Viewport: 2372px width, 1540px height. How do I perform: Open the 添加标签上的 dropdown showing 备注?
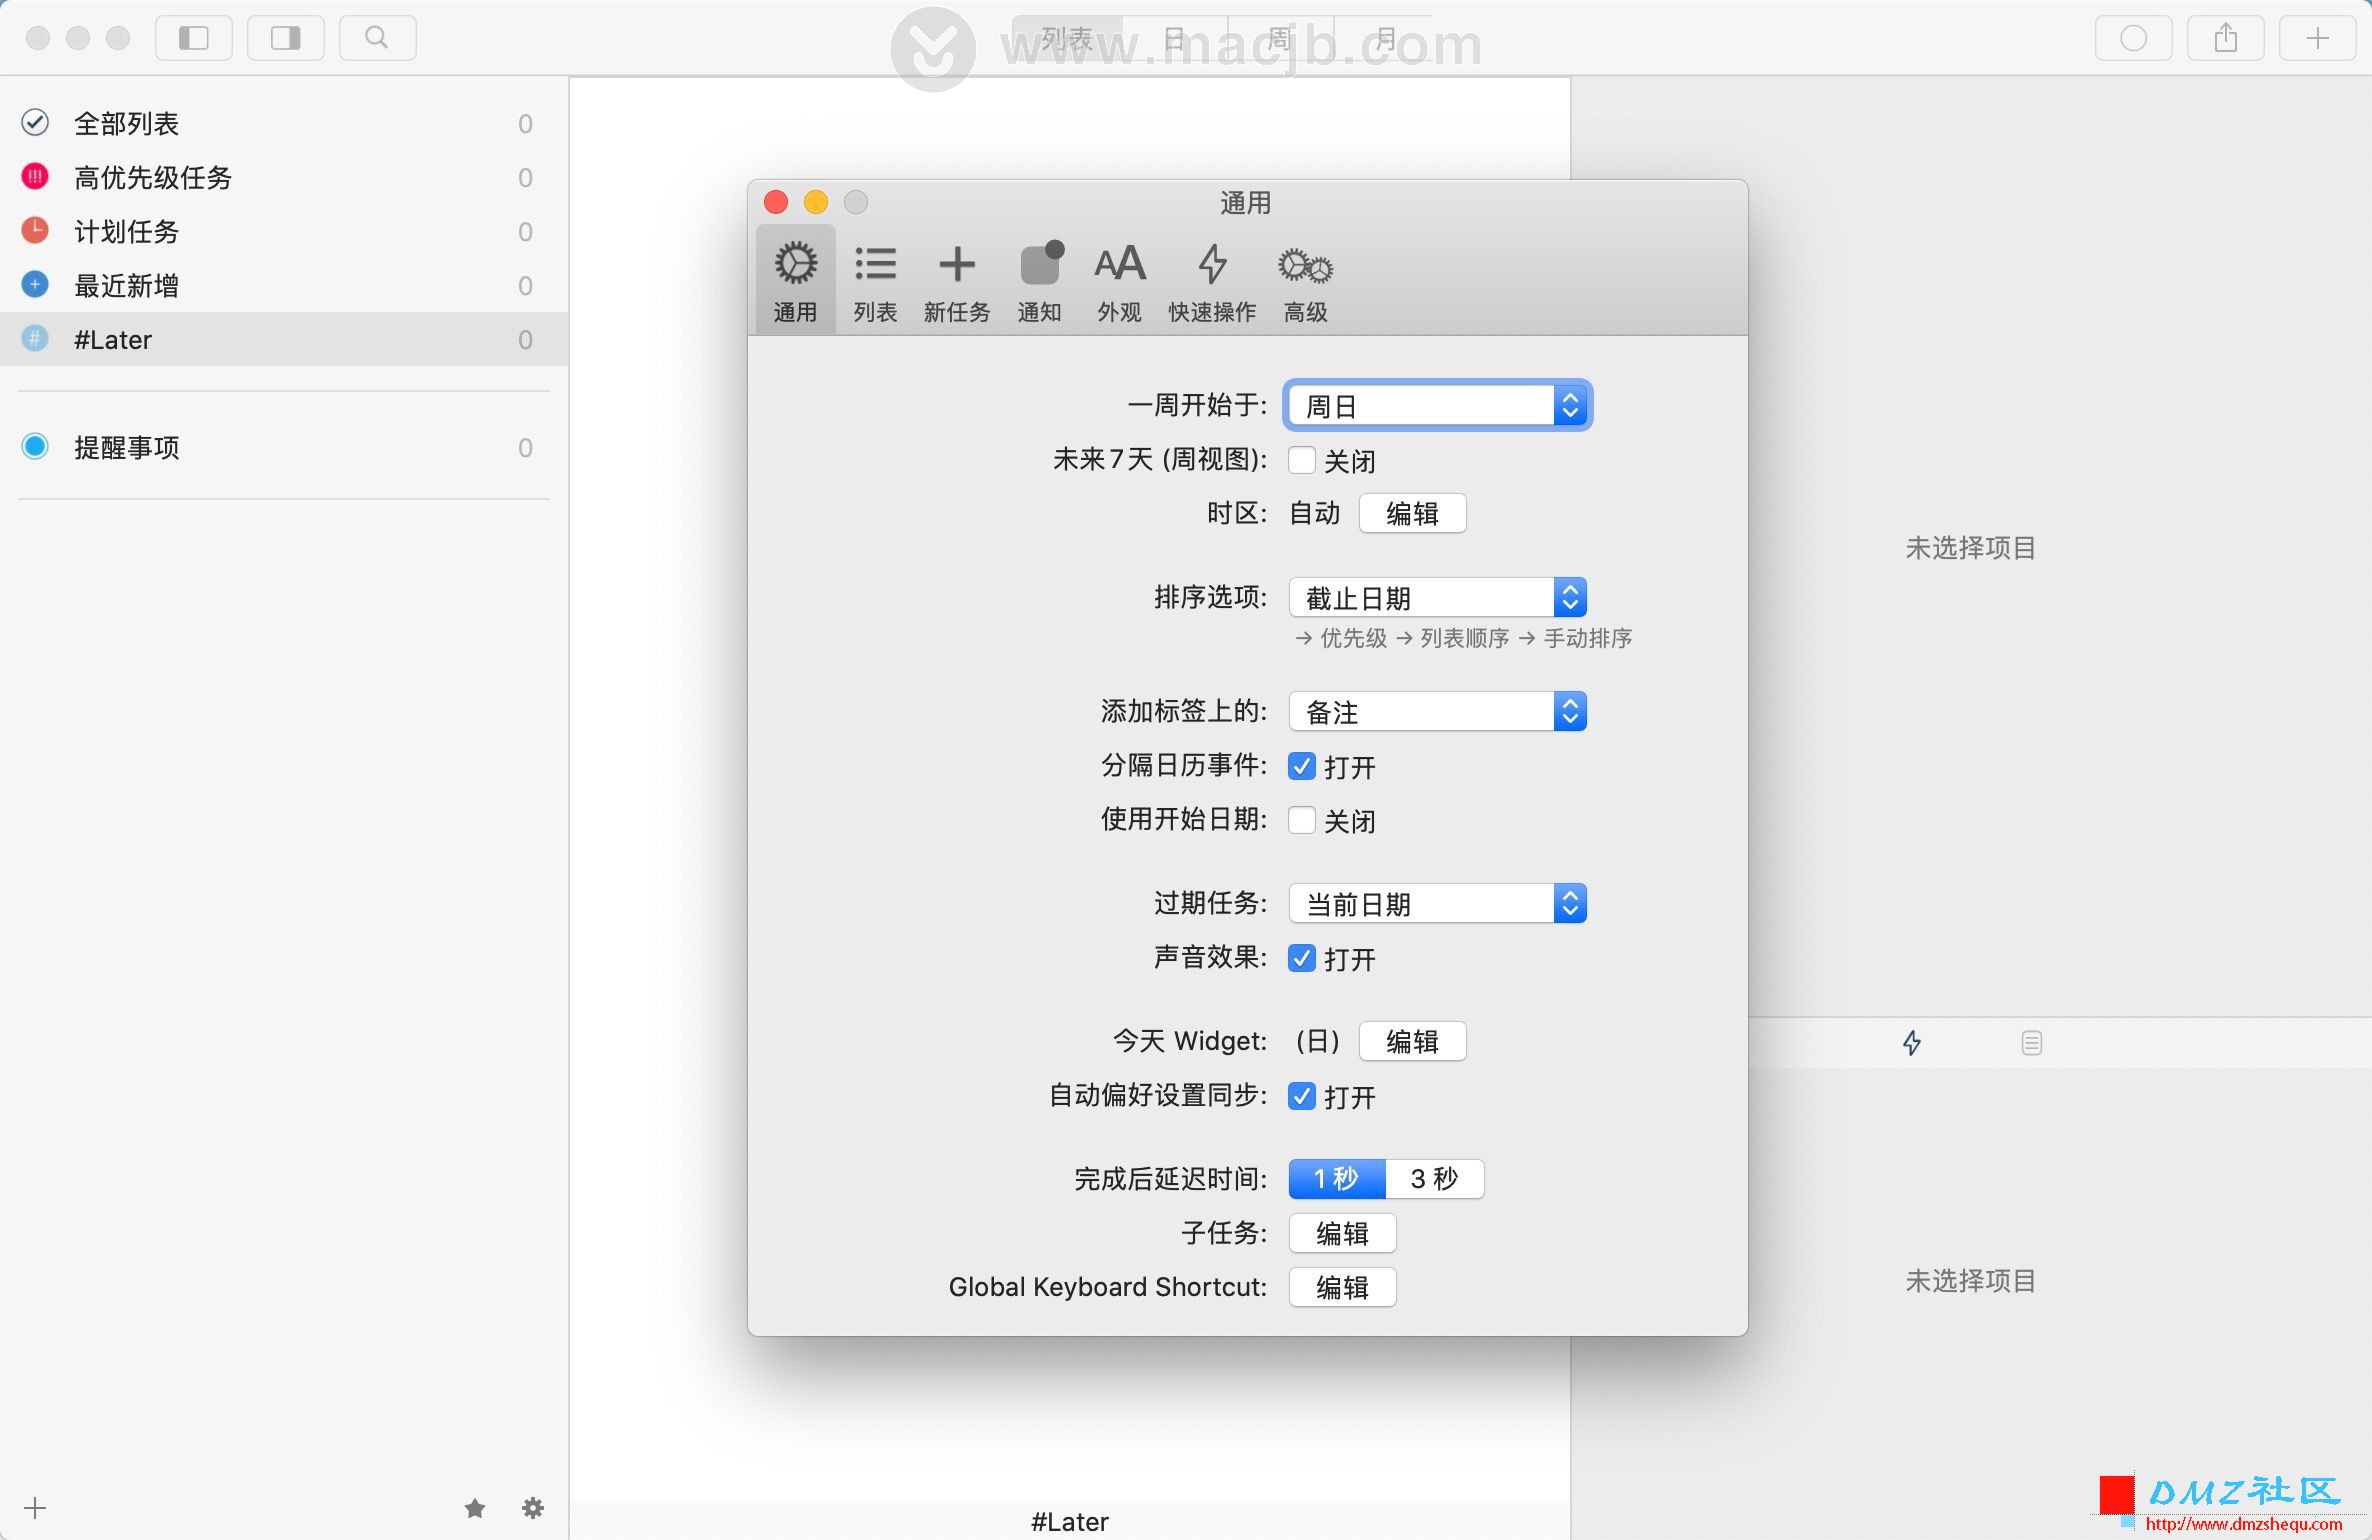(x=1438, y=712)
